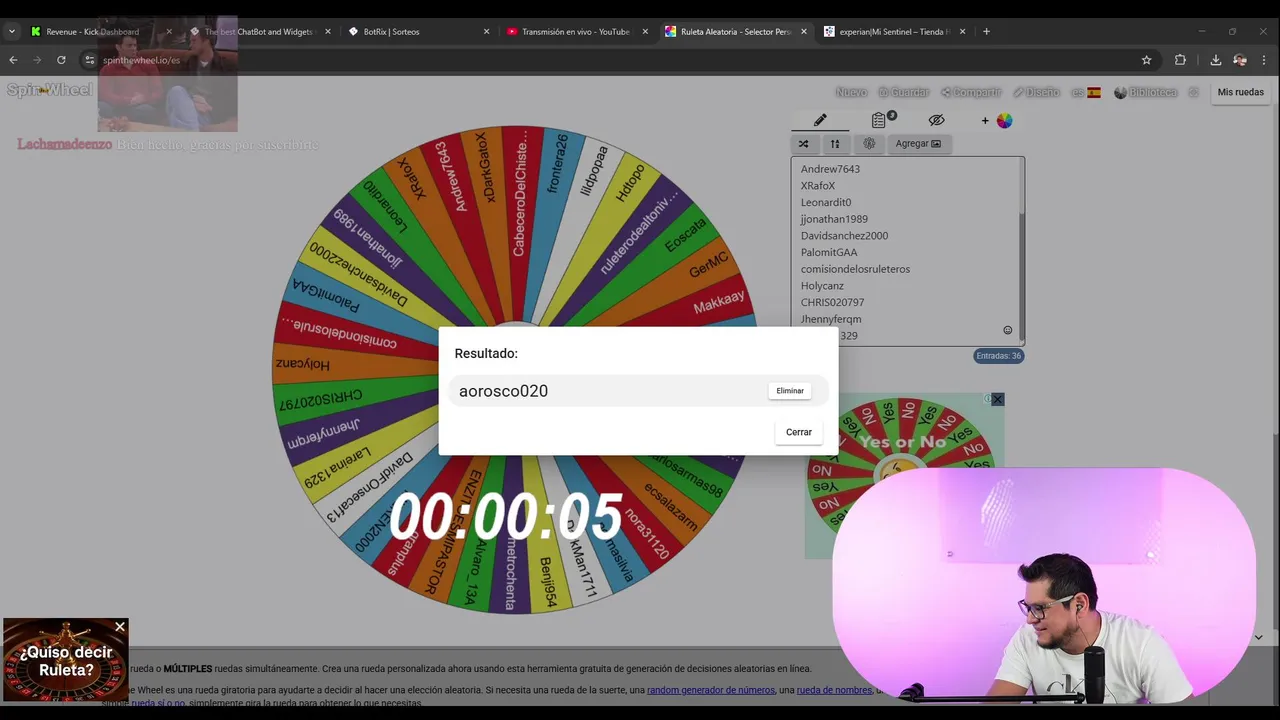Select the pencil edit entries tab

tap(820, 120)
